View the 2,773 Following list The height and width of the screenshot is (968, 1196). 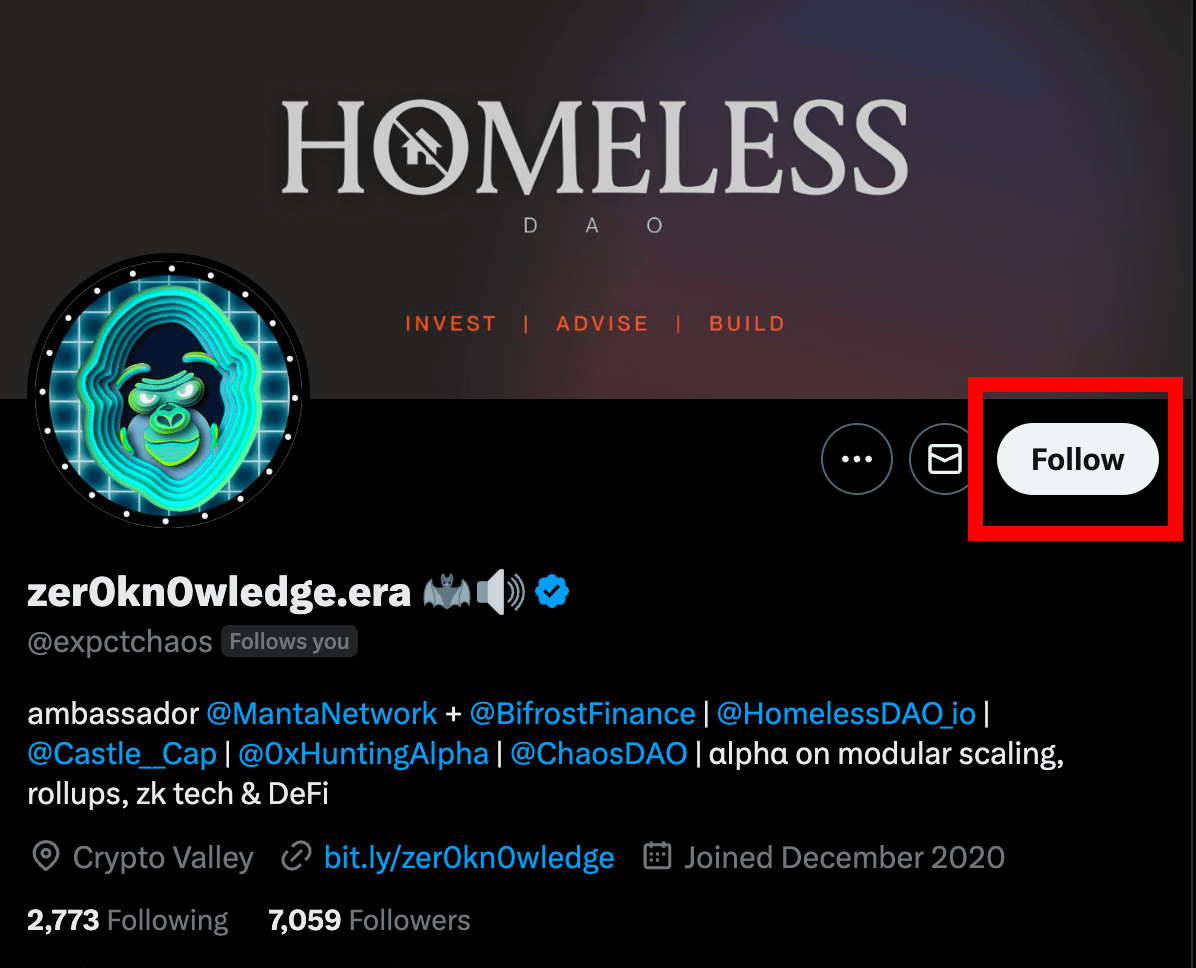click(x=128, y=920)
